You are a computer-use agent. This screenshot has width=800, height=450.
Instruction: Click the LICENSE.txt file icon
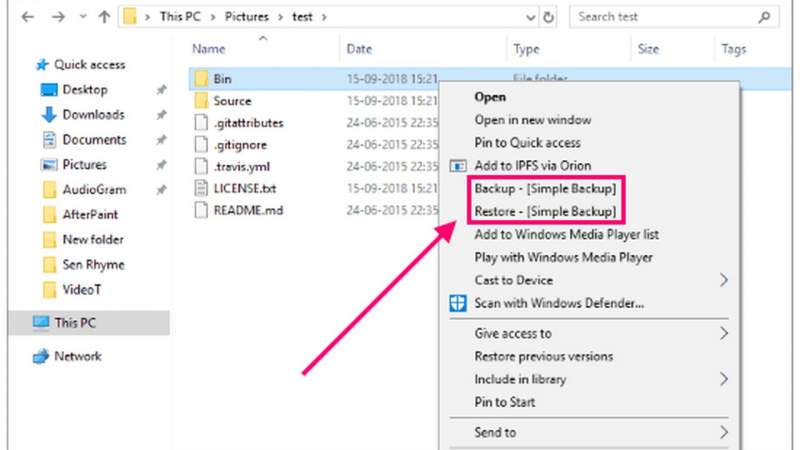point(202,188)
